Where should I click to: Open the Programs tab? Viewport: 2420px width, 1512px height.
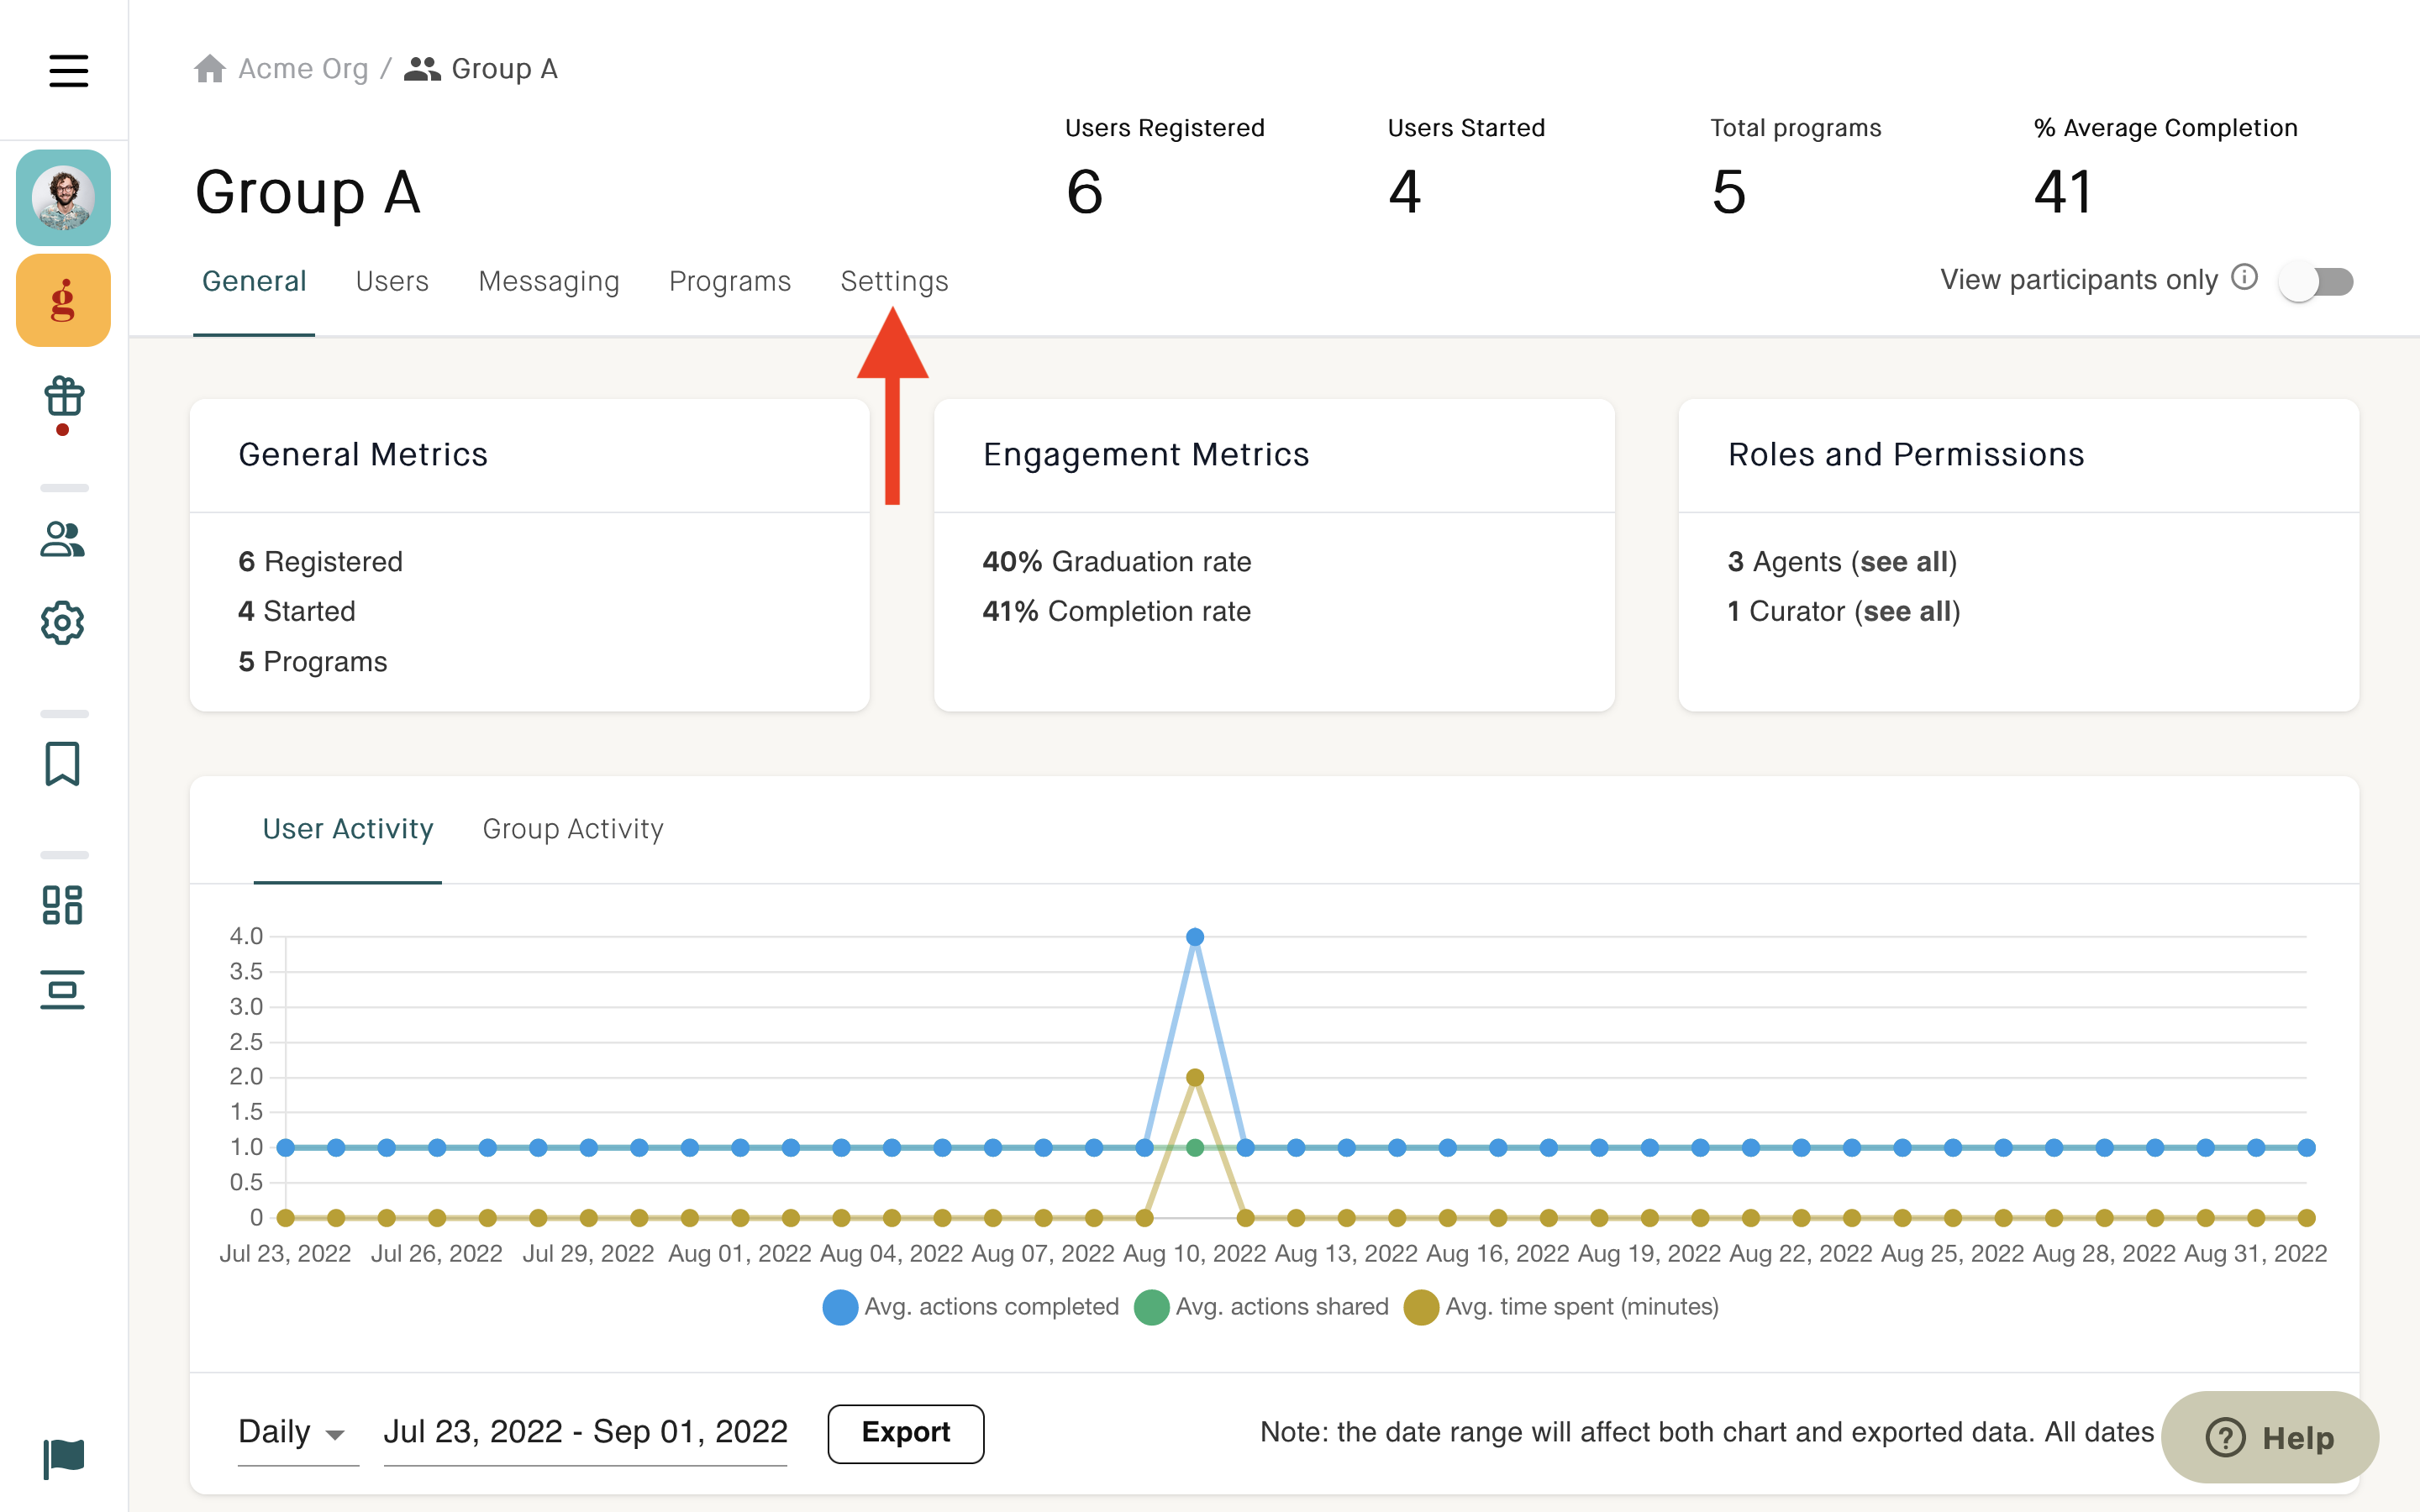point(730,281)
